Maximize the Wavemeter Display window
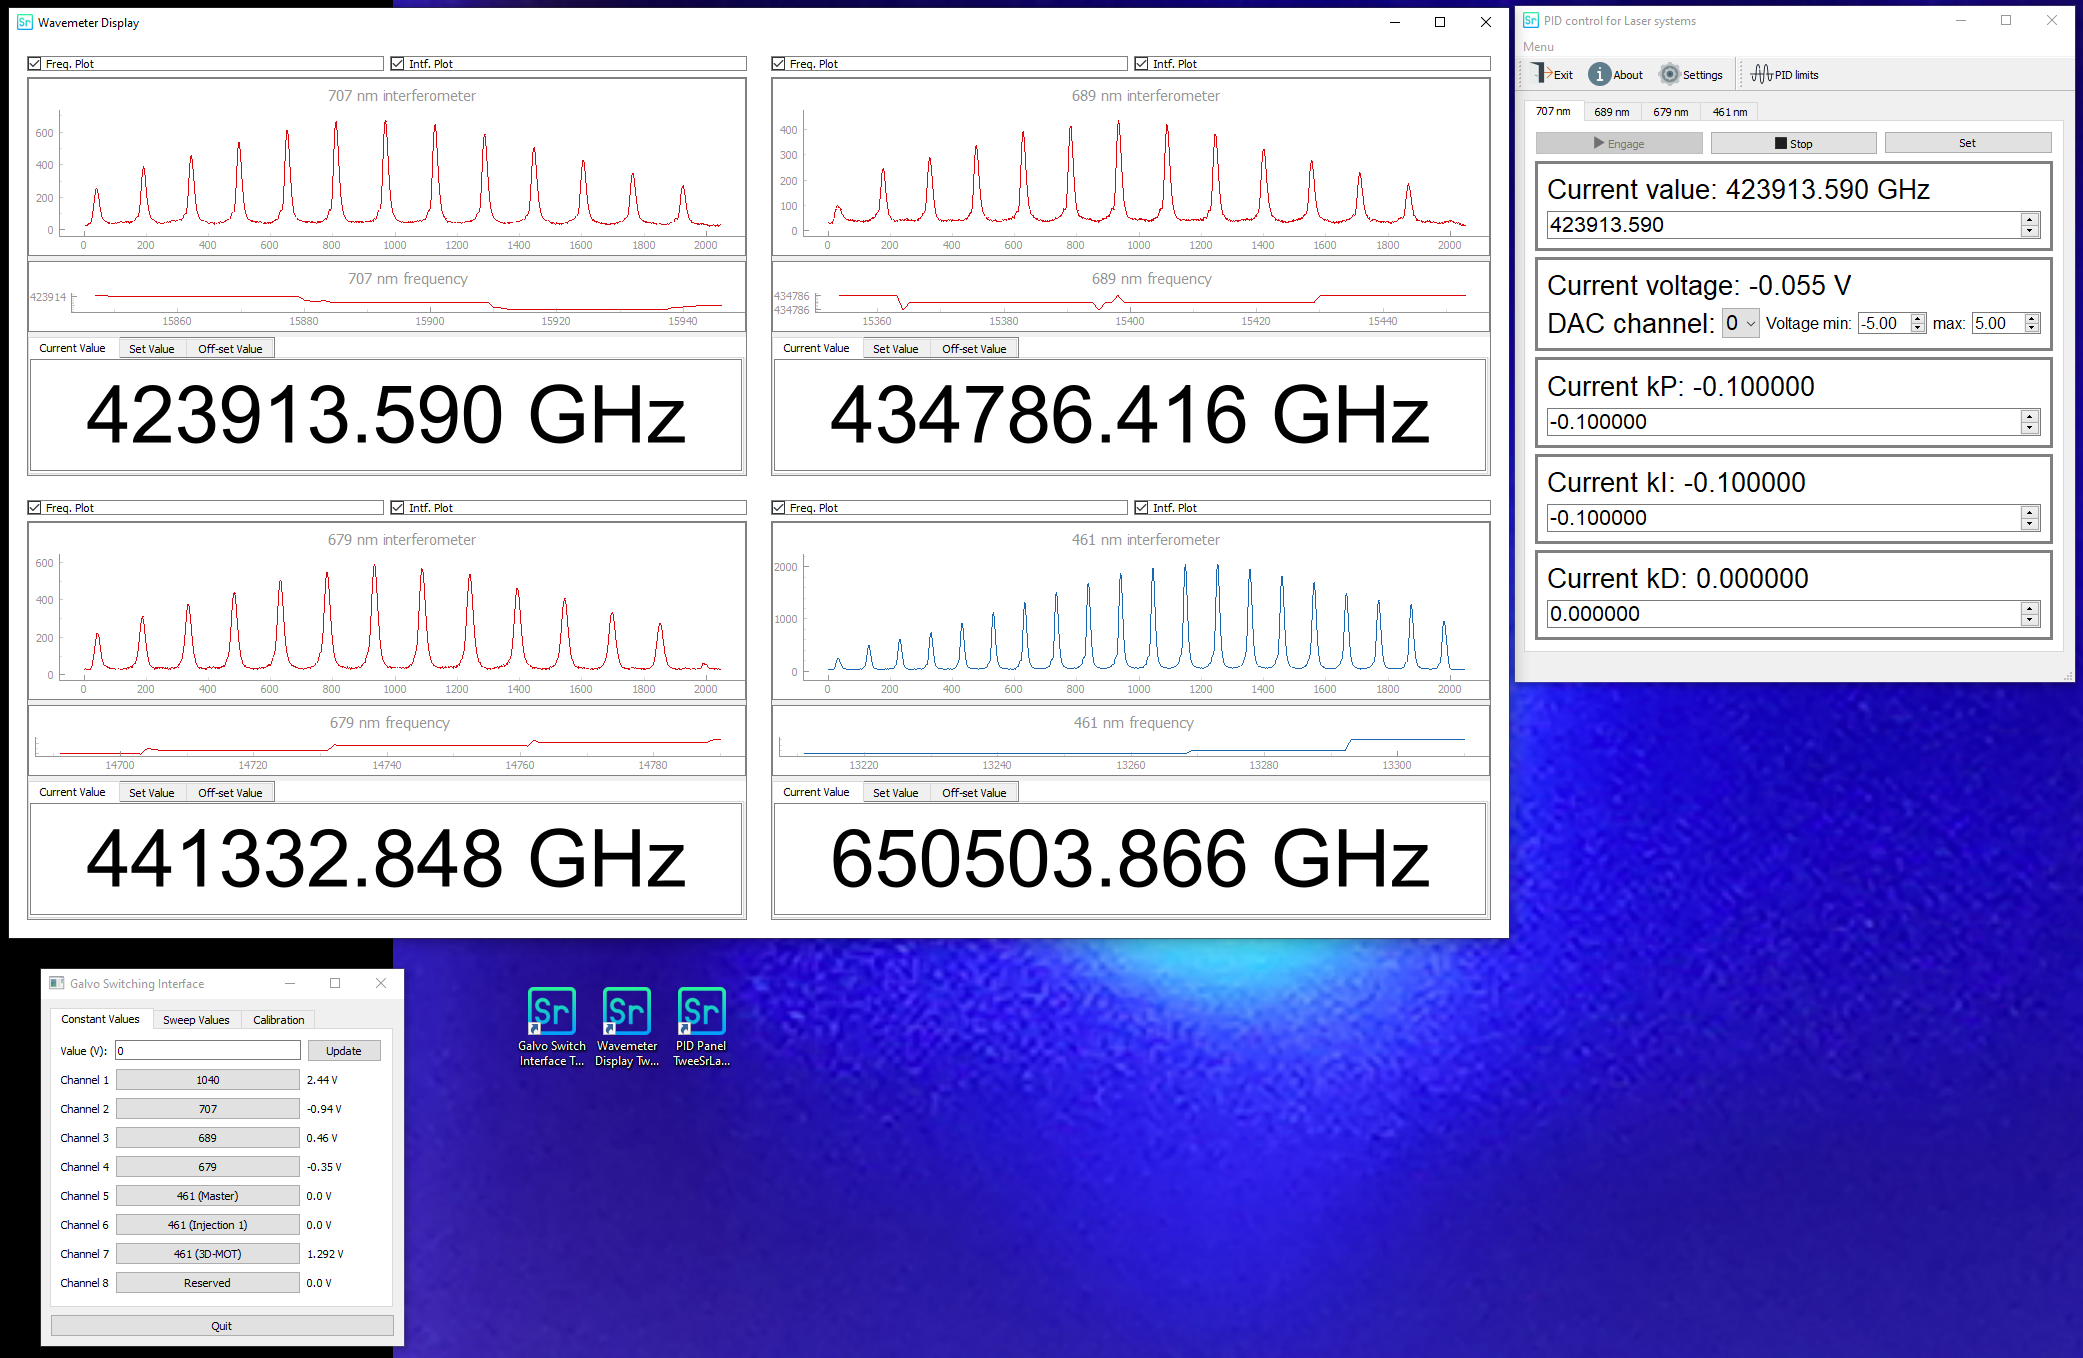 click(x=1440, y=22)
